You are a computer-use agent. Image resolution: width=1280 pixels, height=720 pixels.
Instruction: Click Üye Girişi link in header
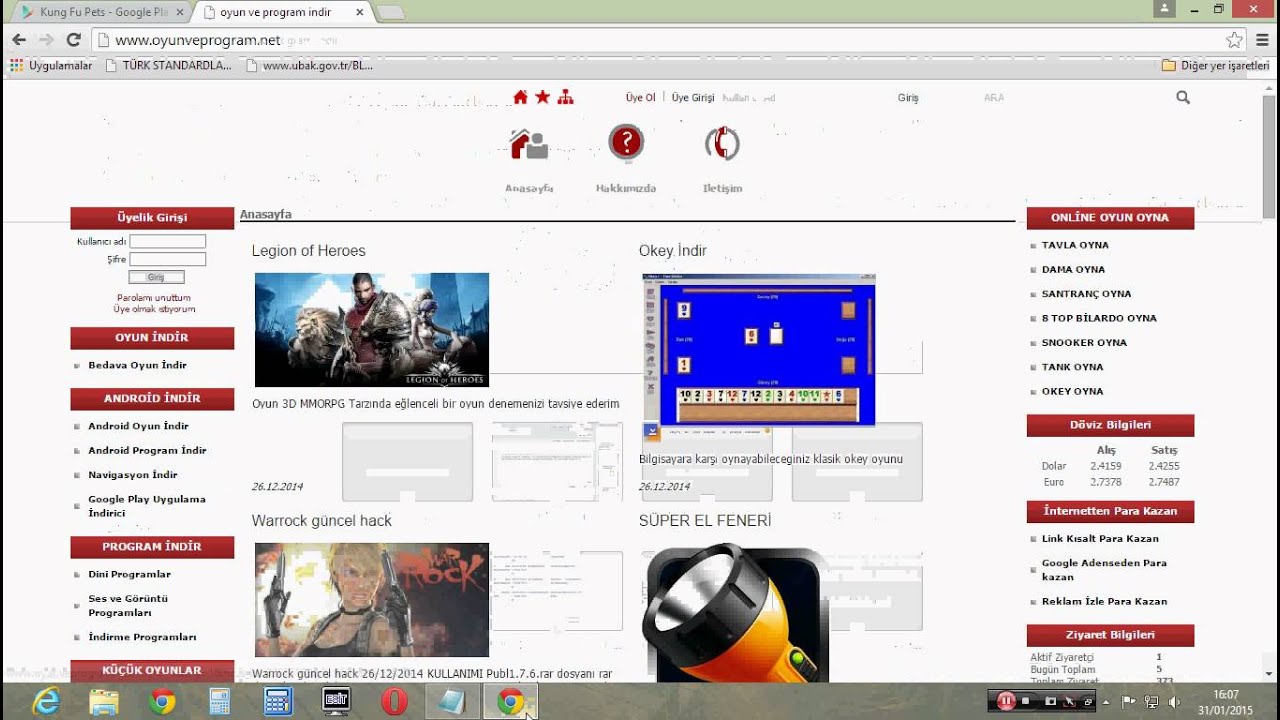click(x=693, y=98)
